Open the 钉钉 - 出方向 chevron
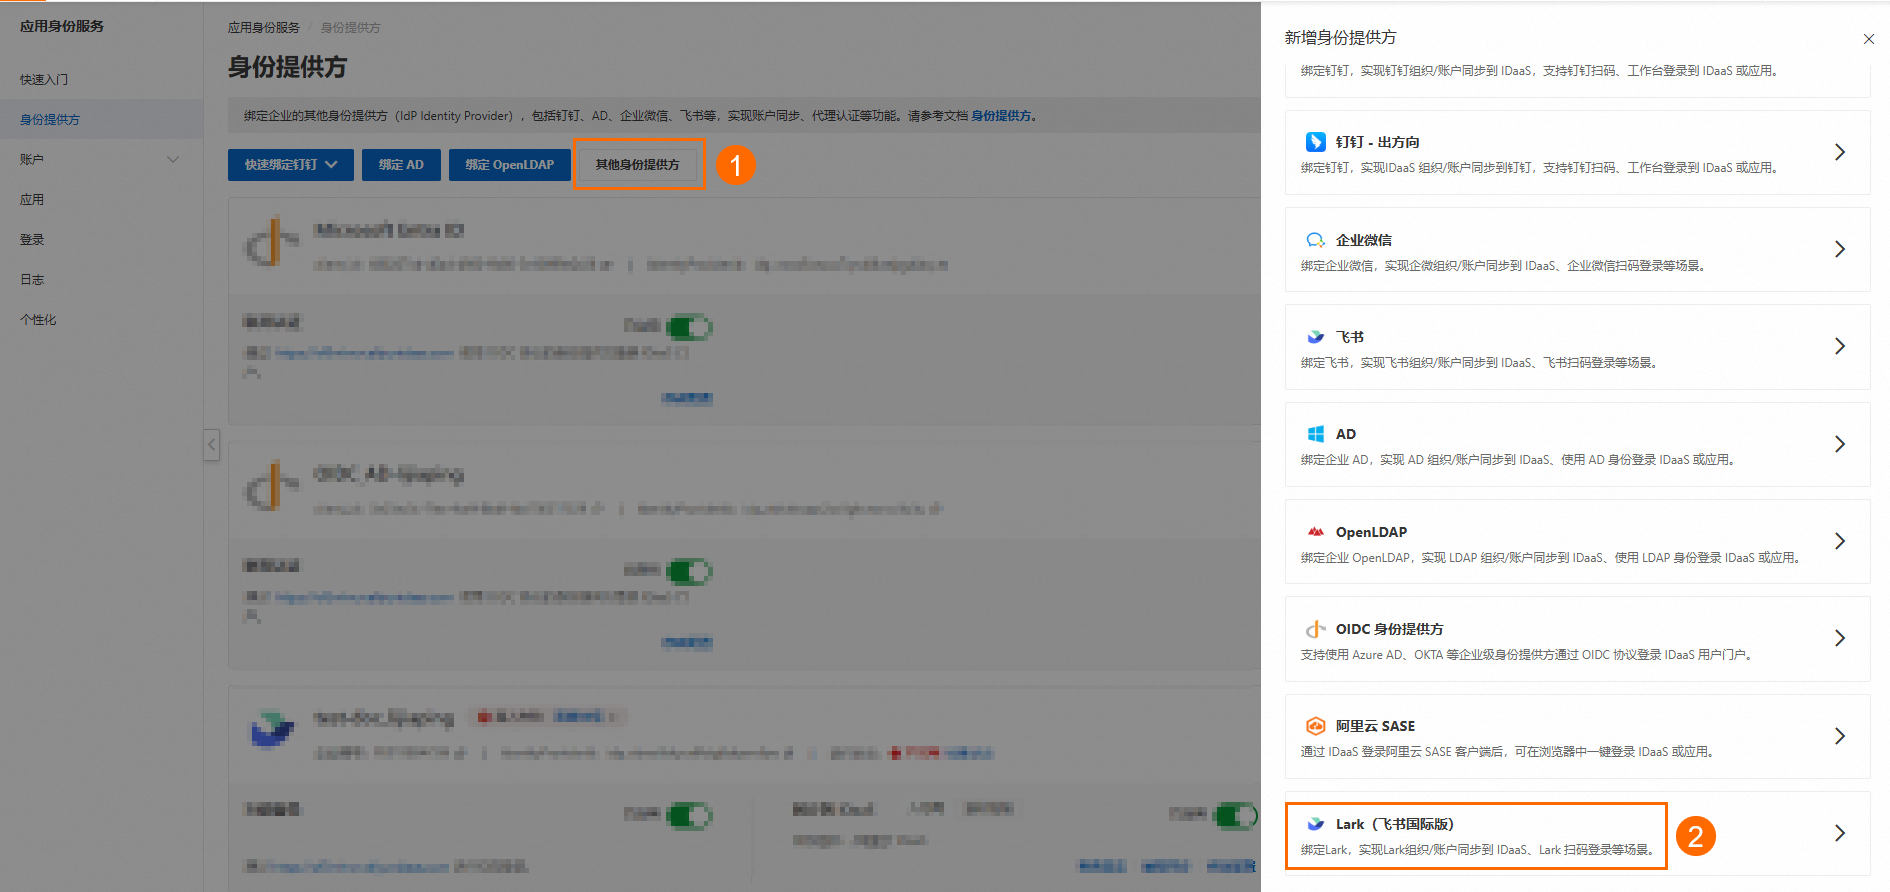The width and height of the screenshot is (1890, 892). point(1839,152)
